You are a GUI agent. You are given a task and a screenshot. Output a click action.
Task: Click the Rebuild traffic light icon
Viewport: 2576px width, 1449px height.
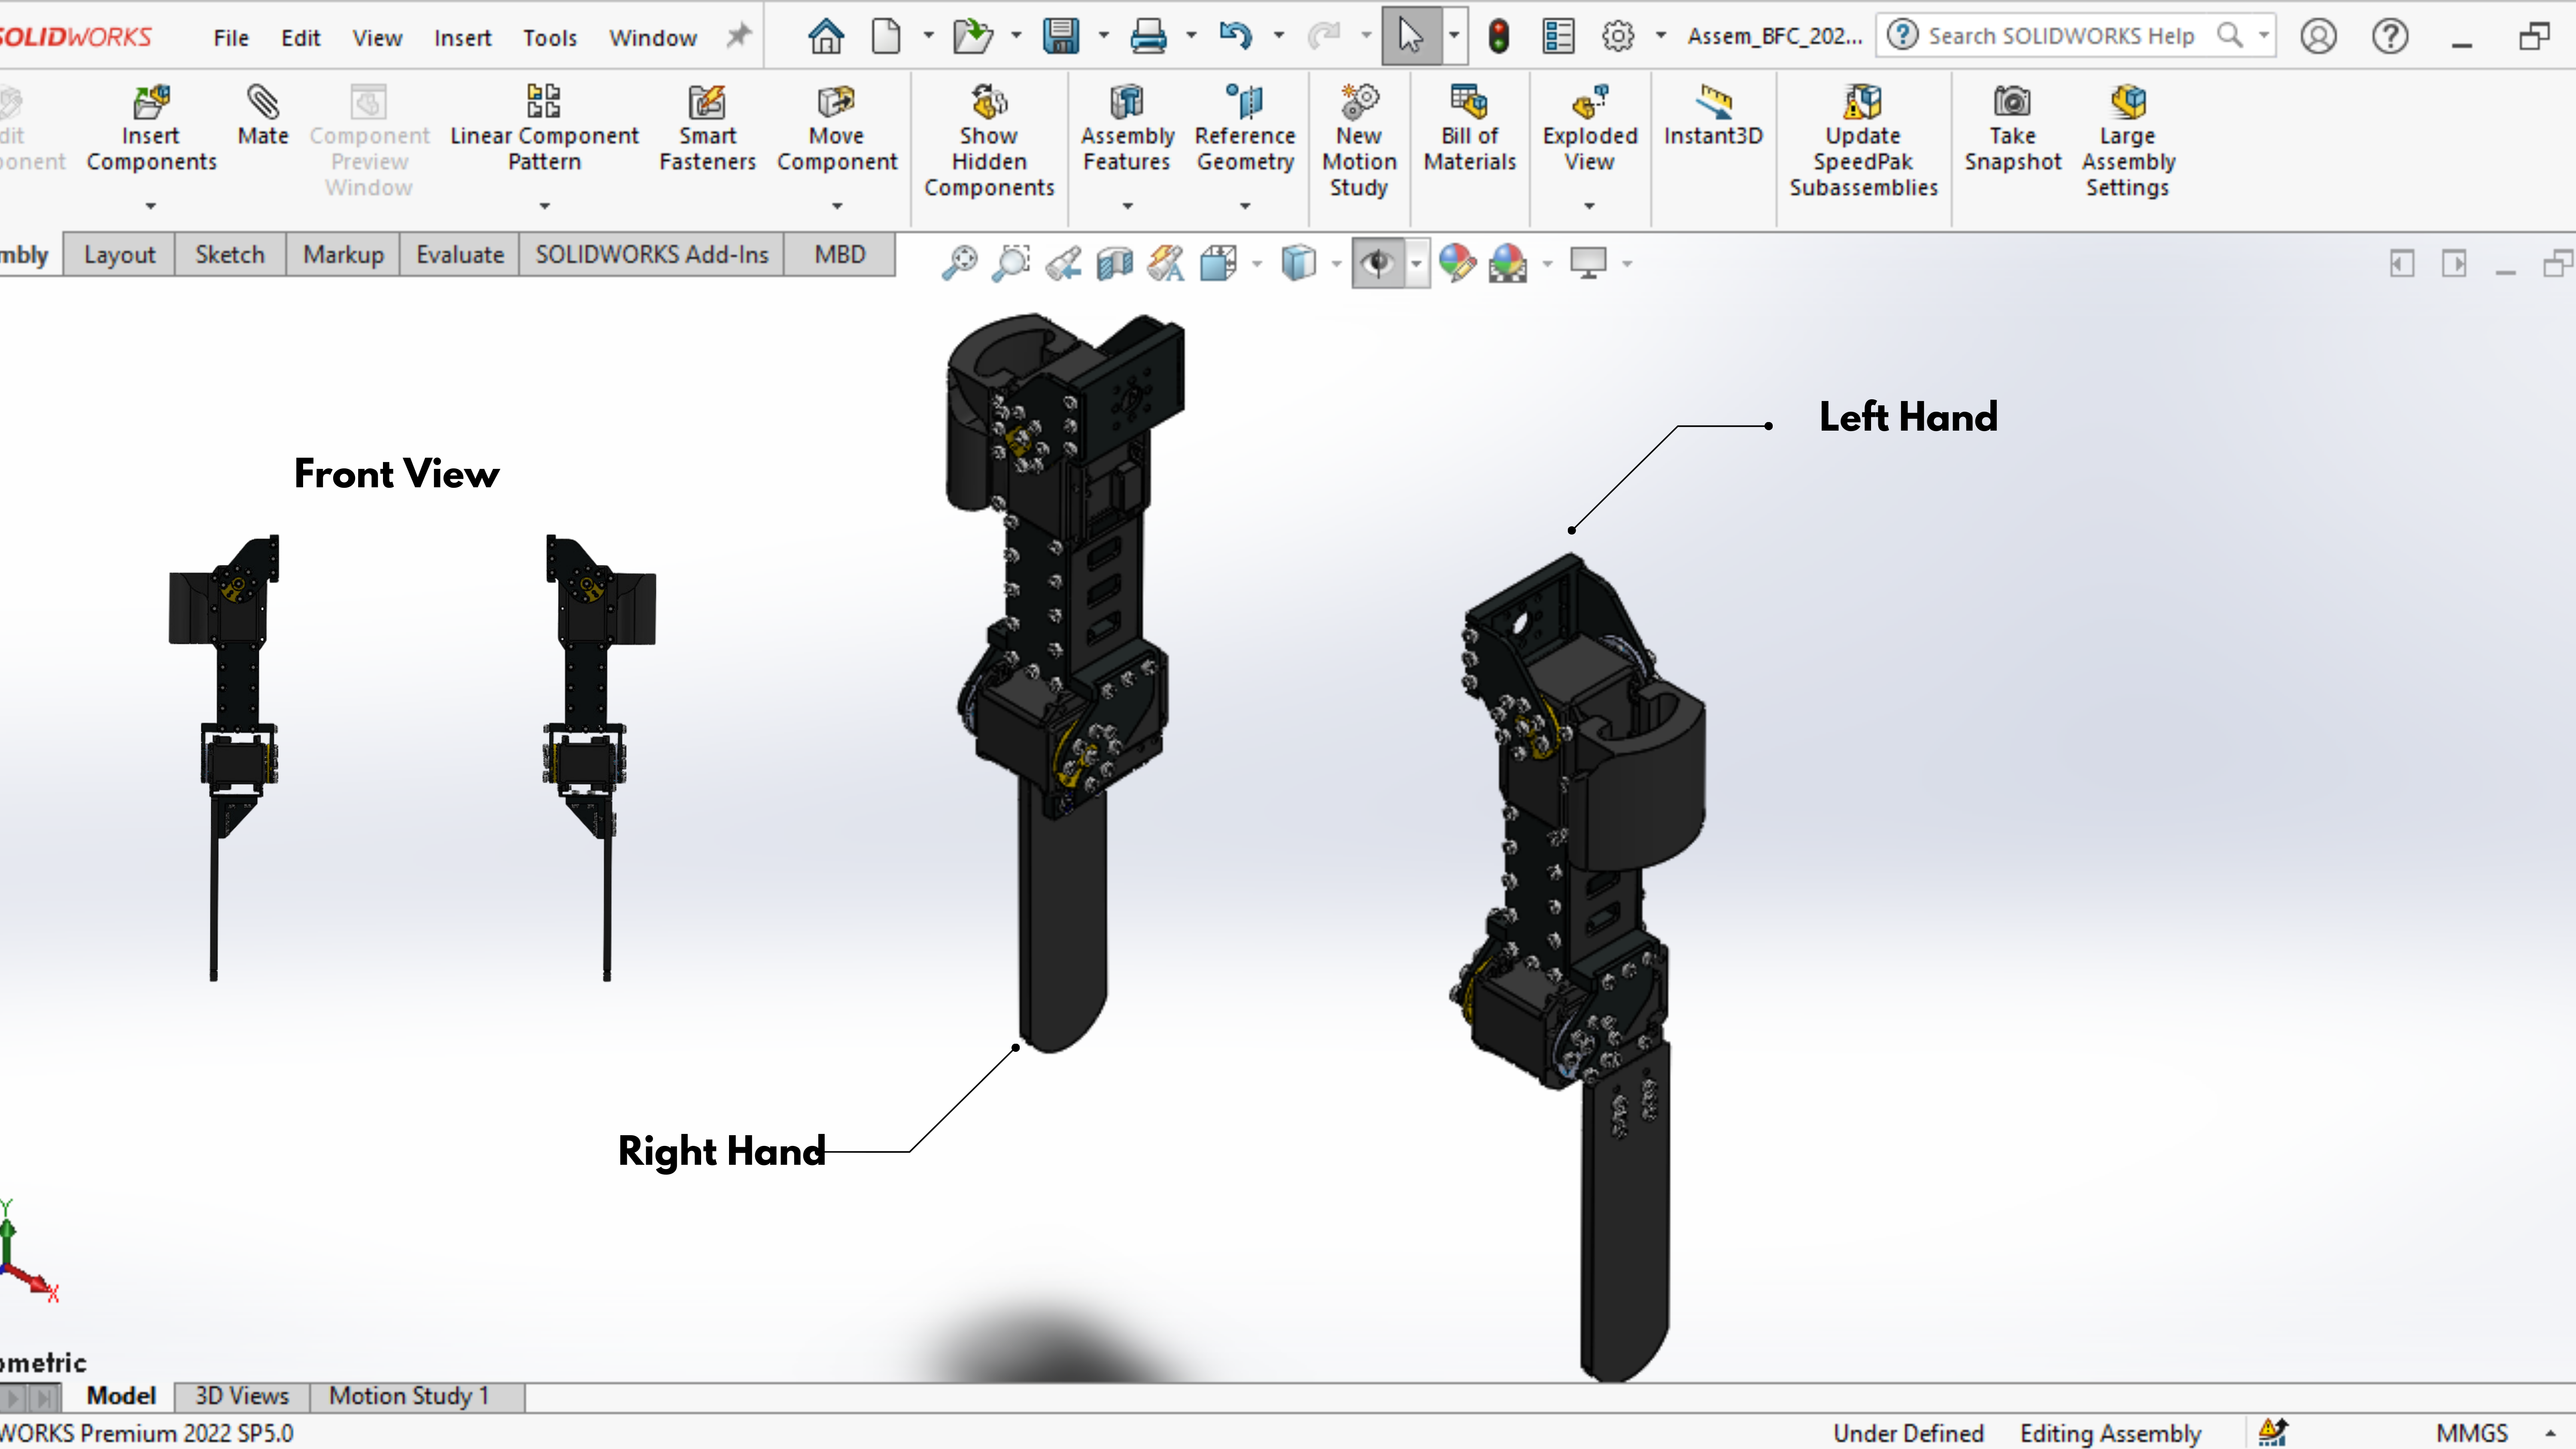1498,37
